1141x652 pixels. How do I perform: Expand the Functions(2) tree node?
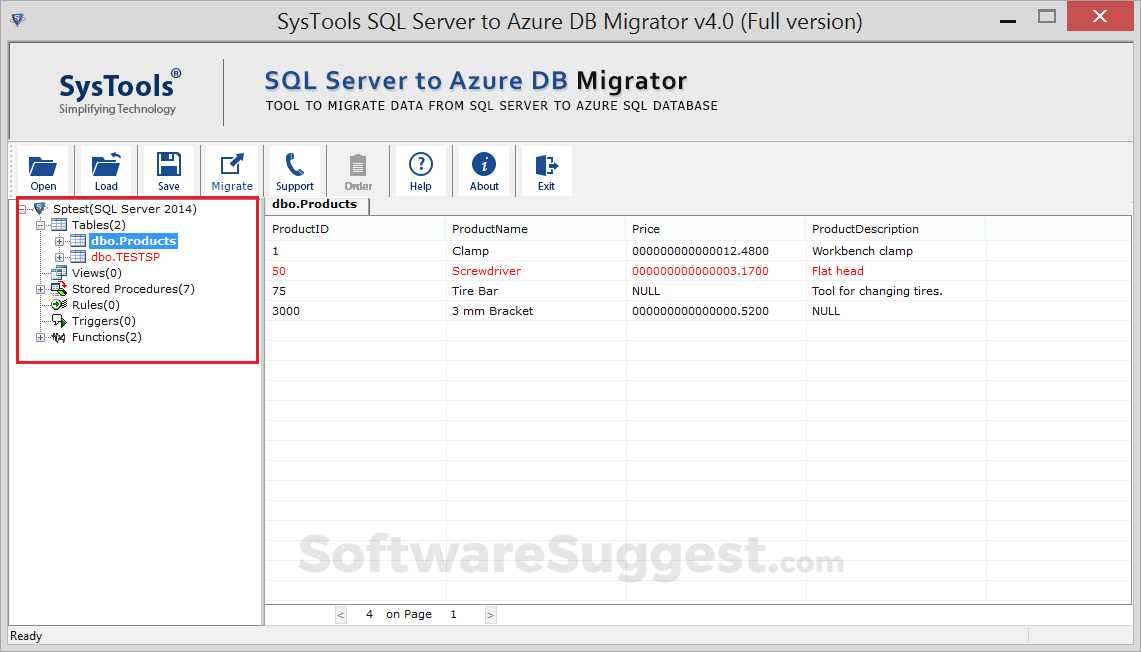pos(41,337)
